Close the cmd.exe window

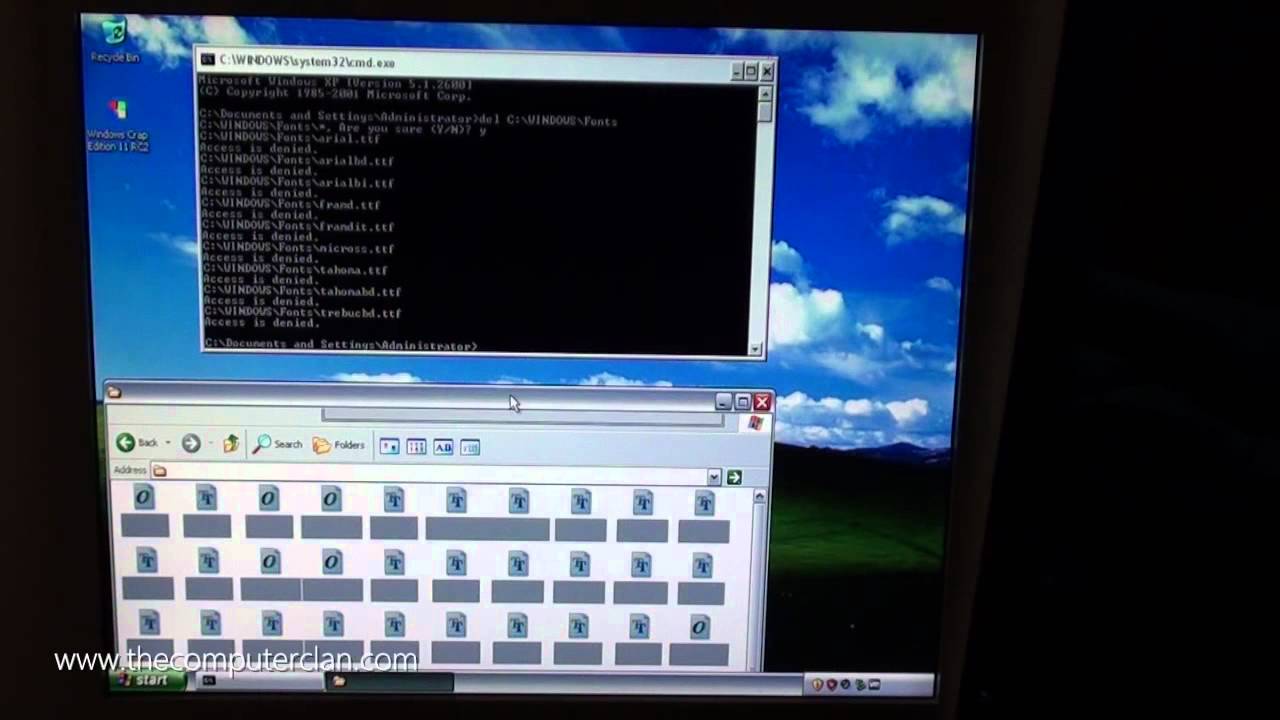coord(767,72)
